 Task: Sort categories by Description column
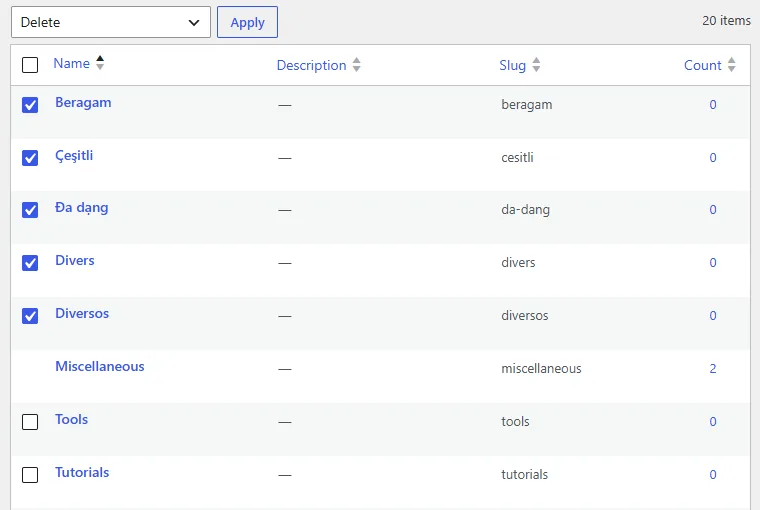(311, 65)
